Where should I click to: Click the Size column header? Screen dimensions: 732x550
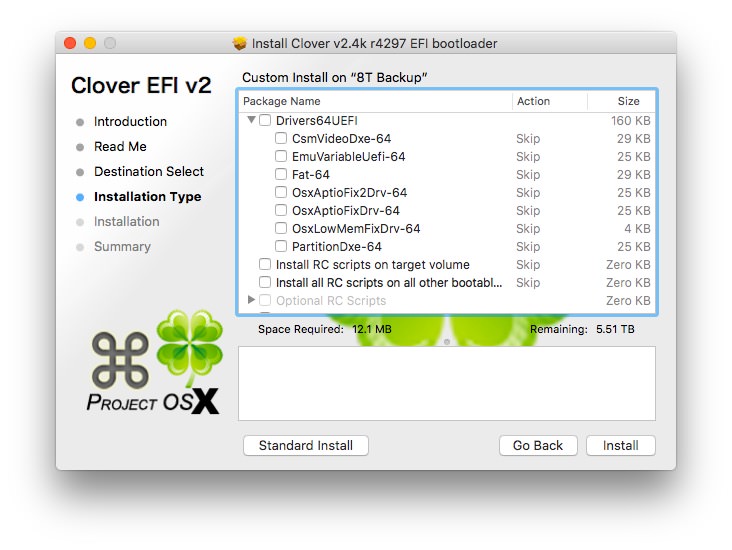[621, 101]
